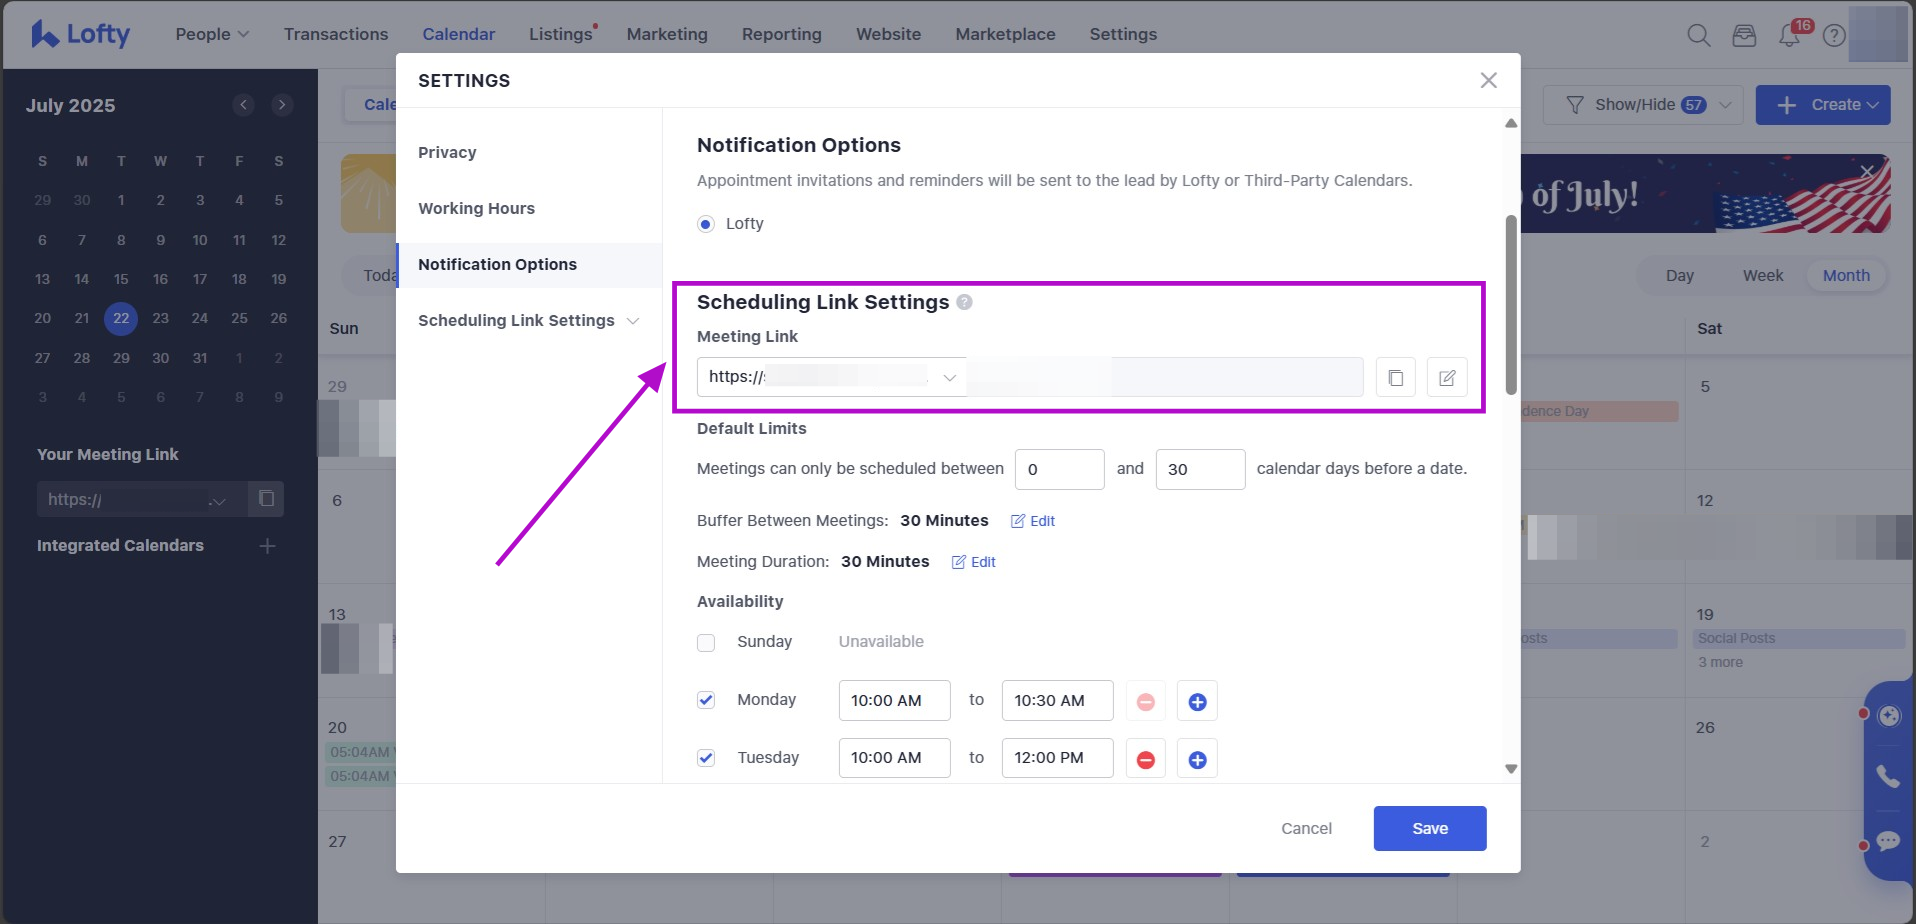Image resolution: width=1916 pixels, height=924 pixels.
Task: Expand Scheduling Link Settings in sidebar
Action: pos(632,321)
